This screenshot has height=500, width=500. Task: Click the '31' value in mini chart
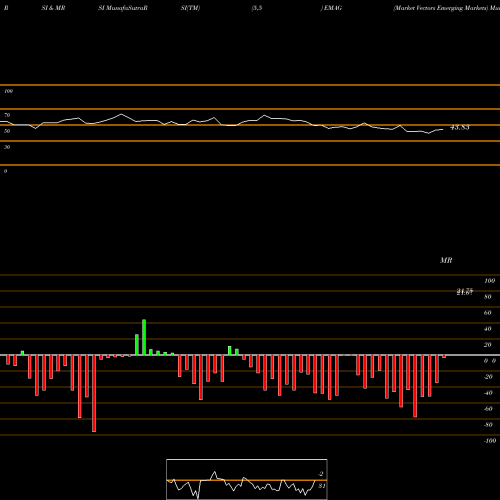(321, 486)
